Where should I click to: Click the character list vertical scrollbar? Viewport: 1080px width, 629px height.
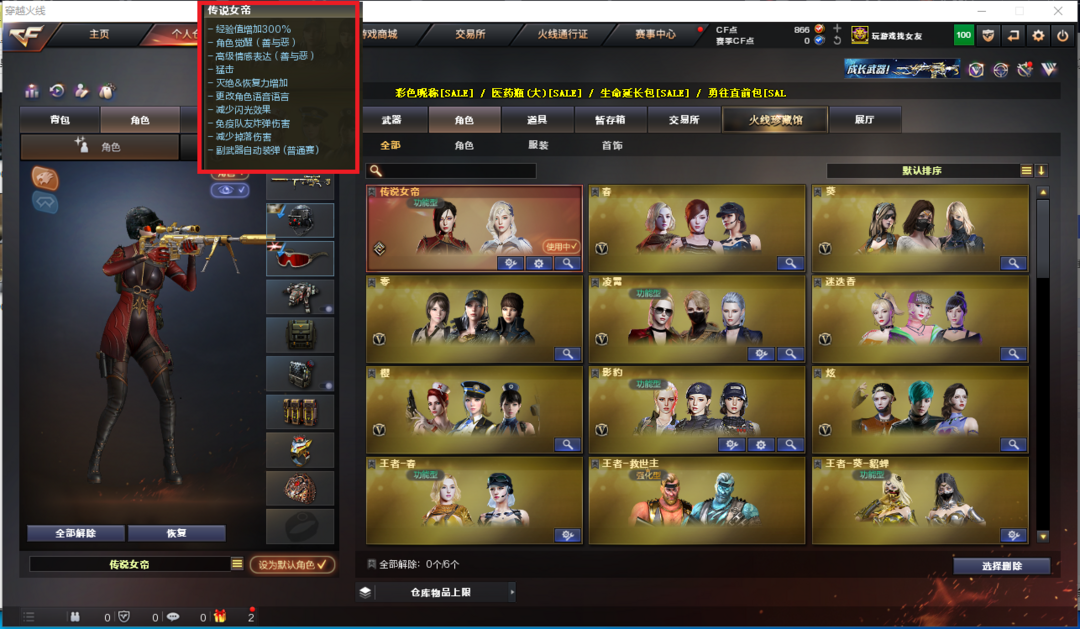pyautogui.click(x=1043, y=364)
